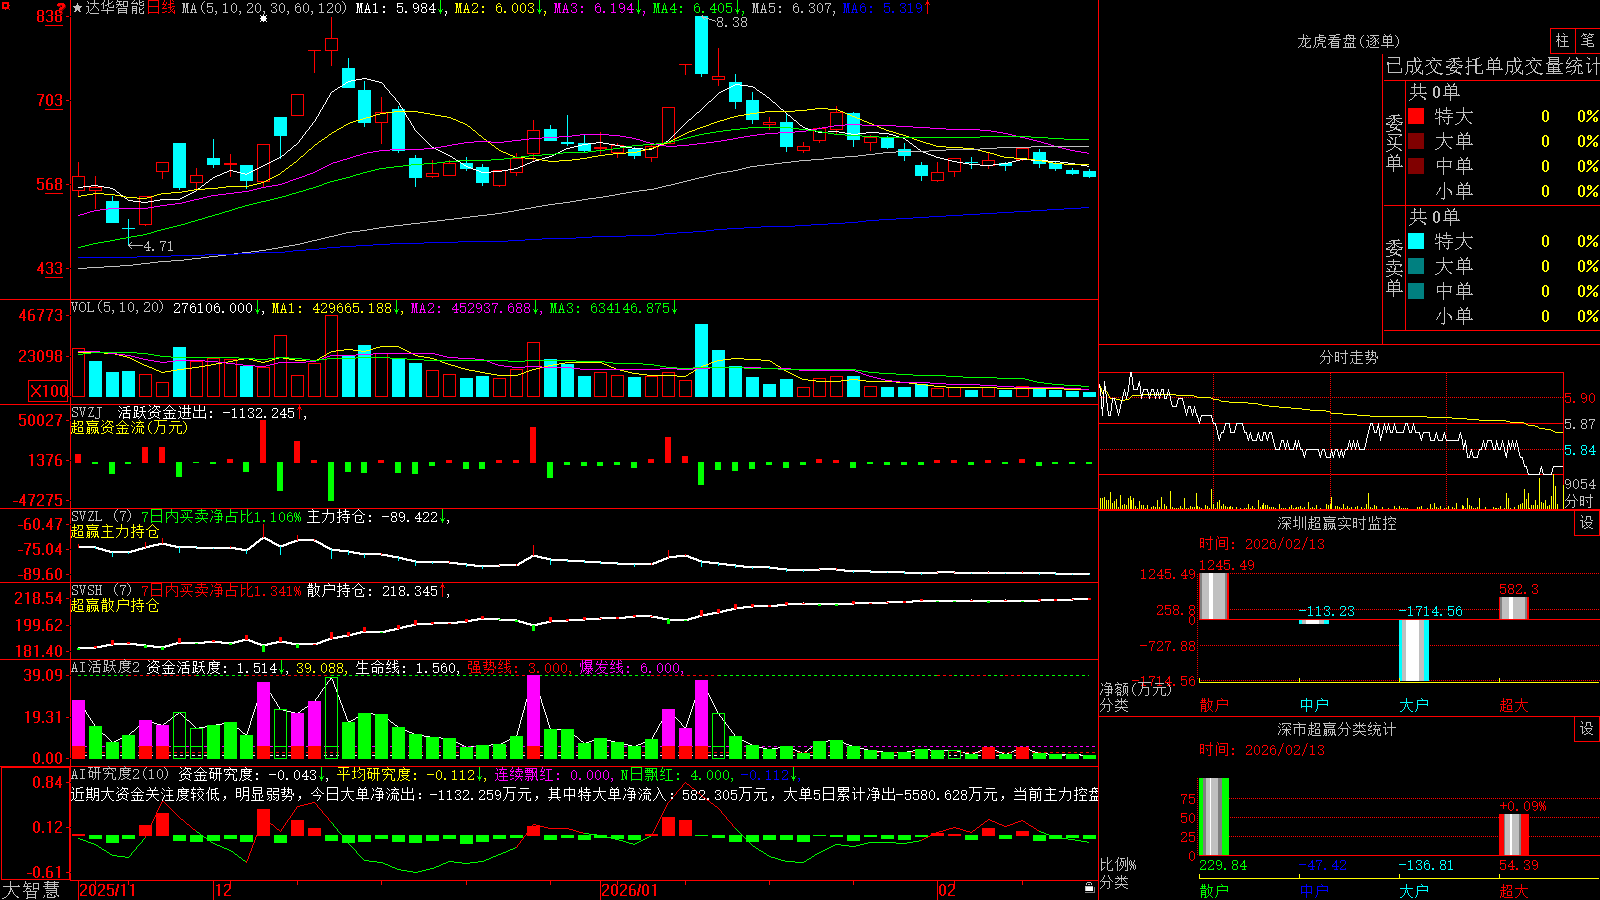
Task: Click the 5.90 price on 分时走势 chart
Action: (x=1581, y=398)
